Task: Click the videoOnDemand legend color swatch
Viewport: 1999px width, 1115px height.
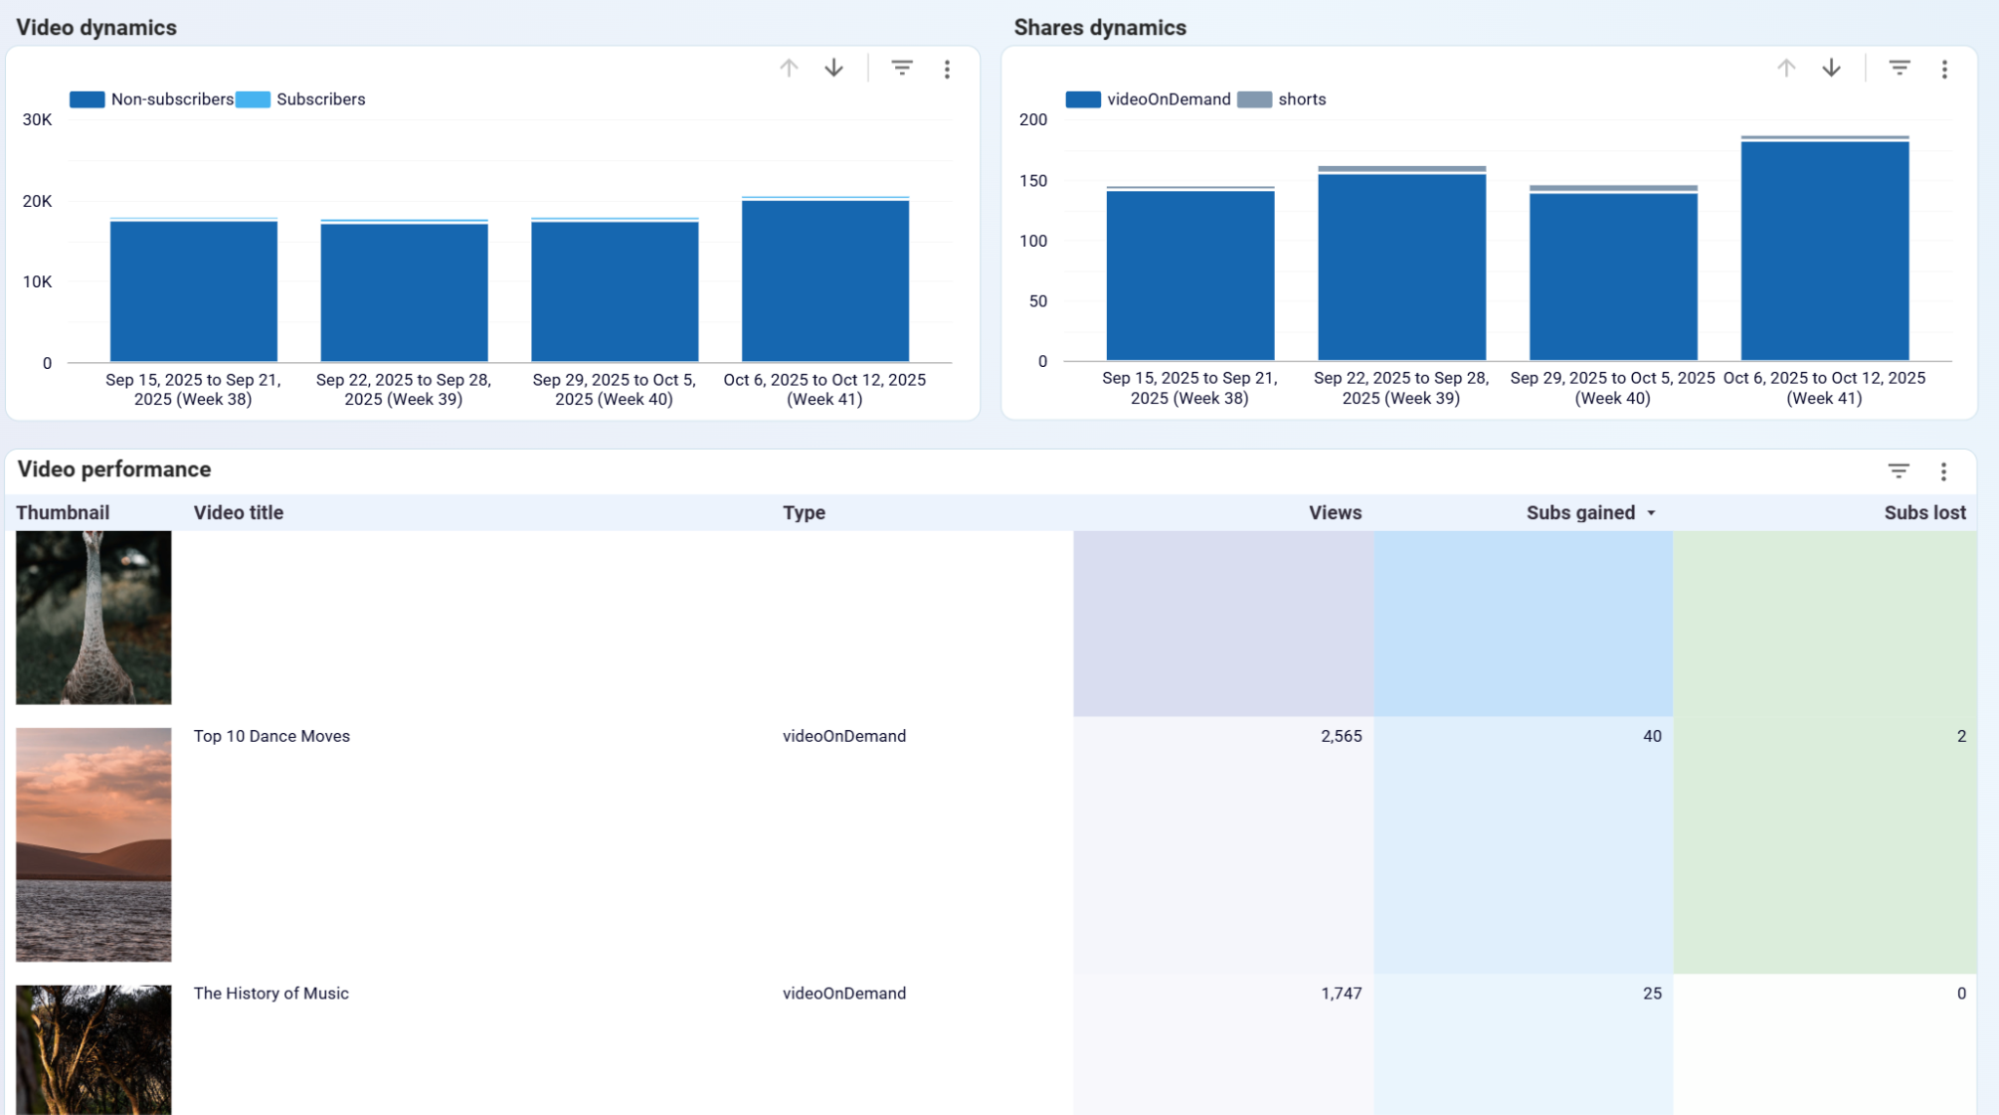Action: pos(1084,99)
